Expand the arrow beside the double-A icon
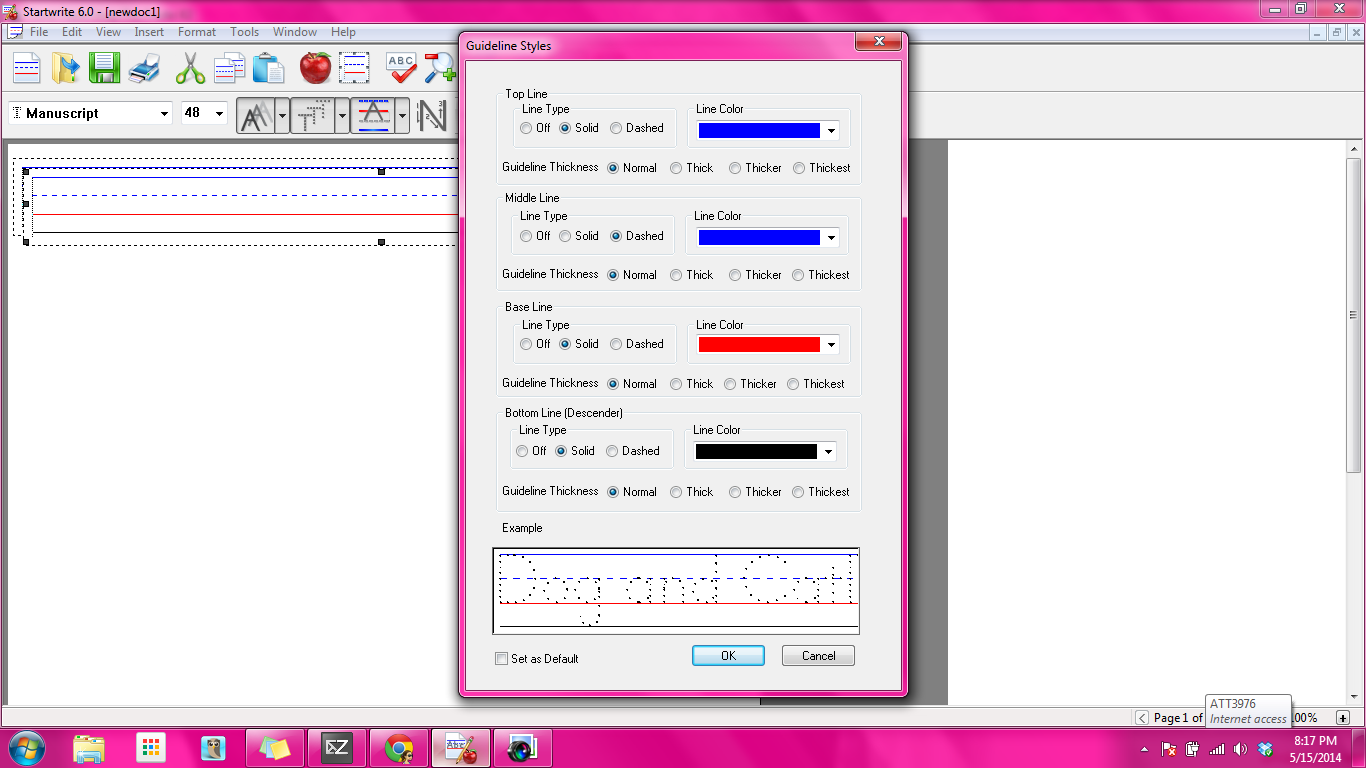The image size is (1366, 768). pos(282,116)
